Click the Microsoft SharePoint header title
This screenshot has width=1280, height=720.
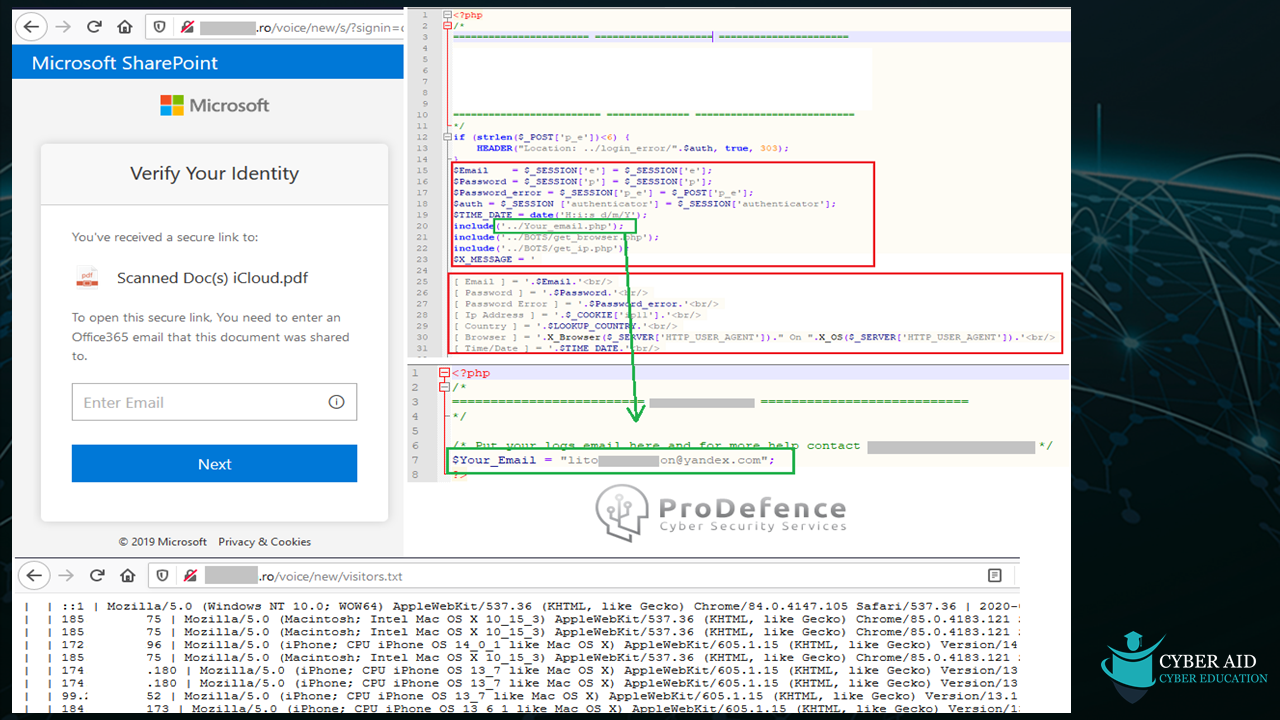(x=125, y=63)
